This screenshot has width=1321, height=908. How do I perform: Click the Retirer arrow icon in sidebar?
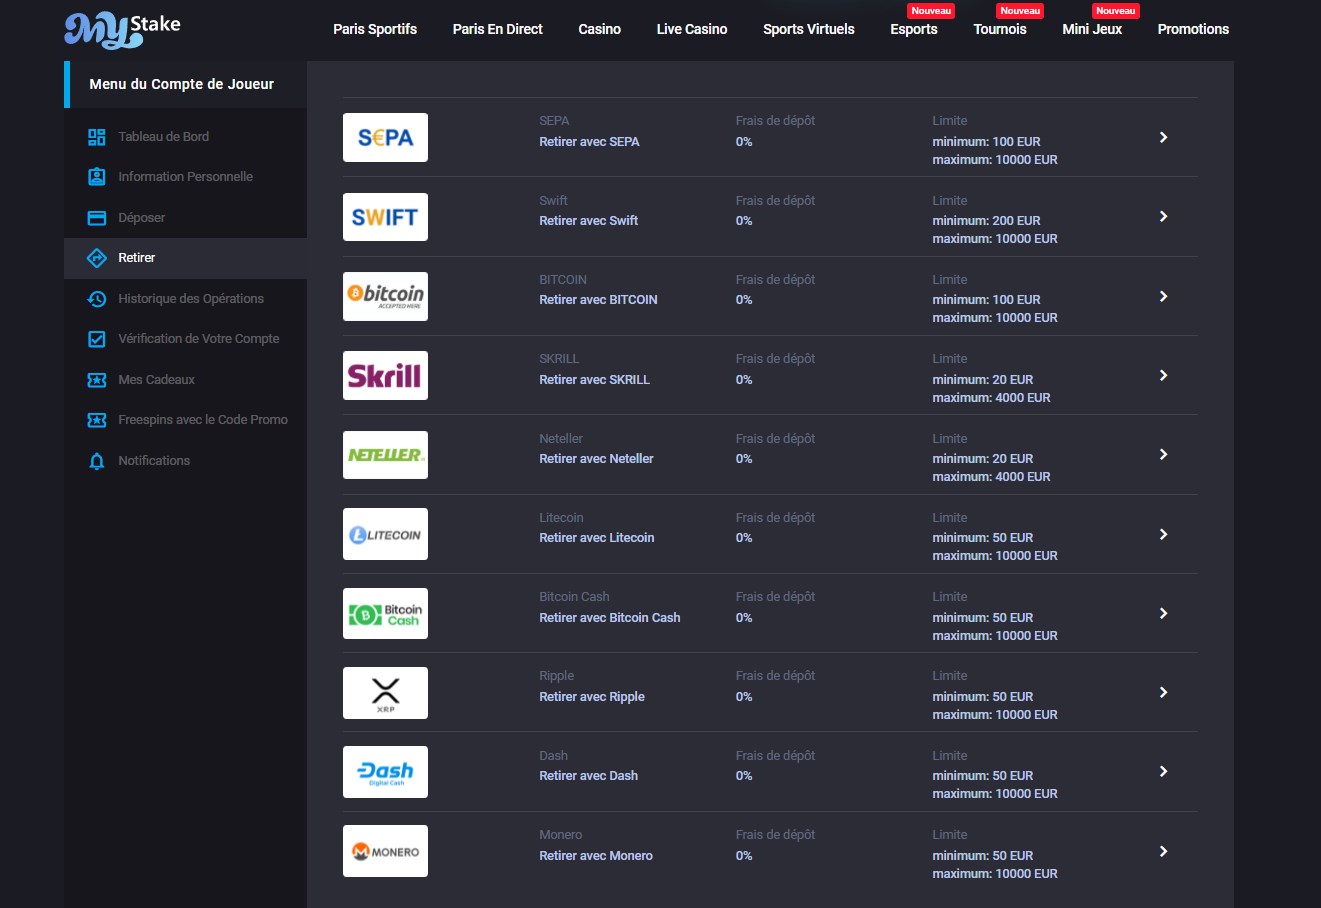pyautogui.click(x=97, y=258)
